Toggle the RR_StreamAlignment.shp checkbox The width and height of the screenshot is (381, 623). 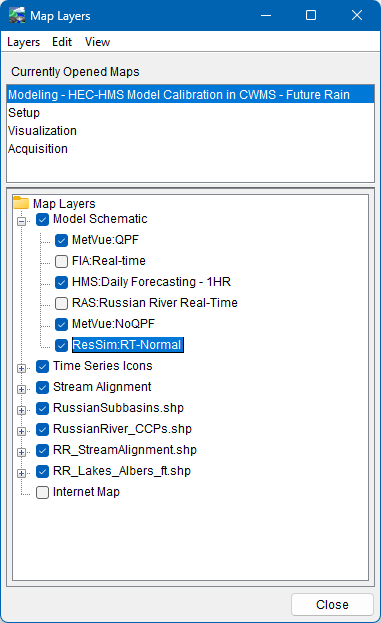coord(43,450)
